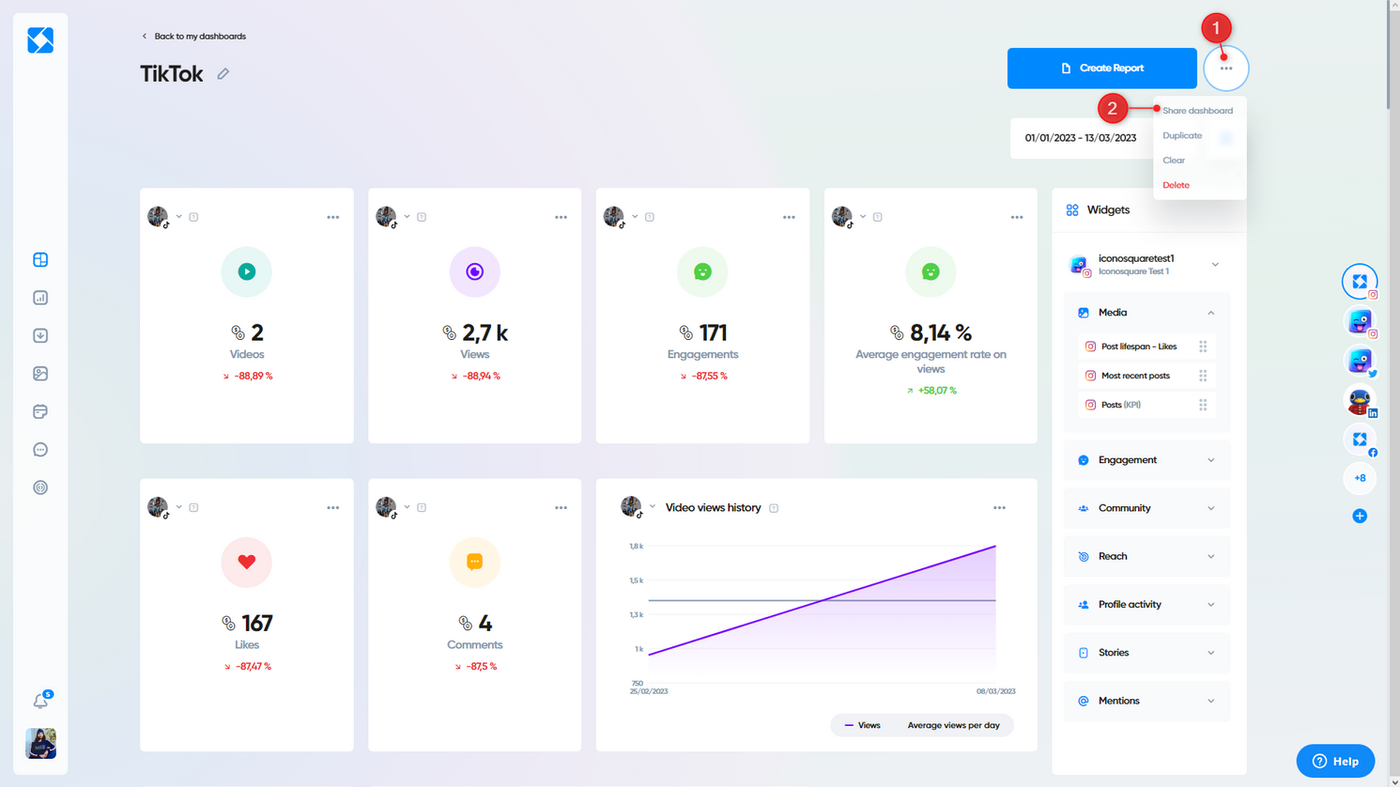Select the Facebook profile avatar on right

[x=1359, y=440]
